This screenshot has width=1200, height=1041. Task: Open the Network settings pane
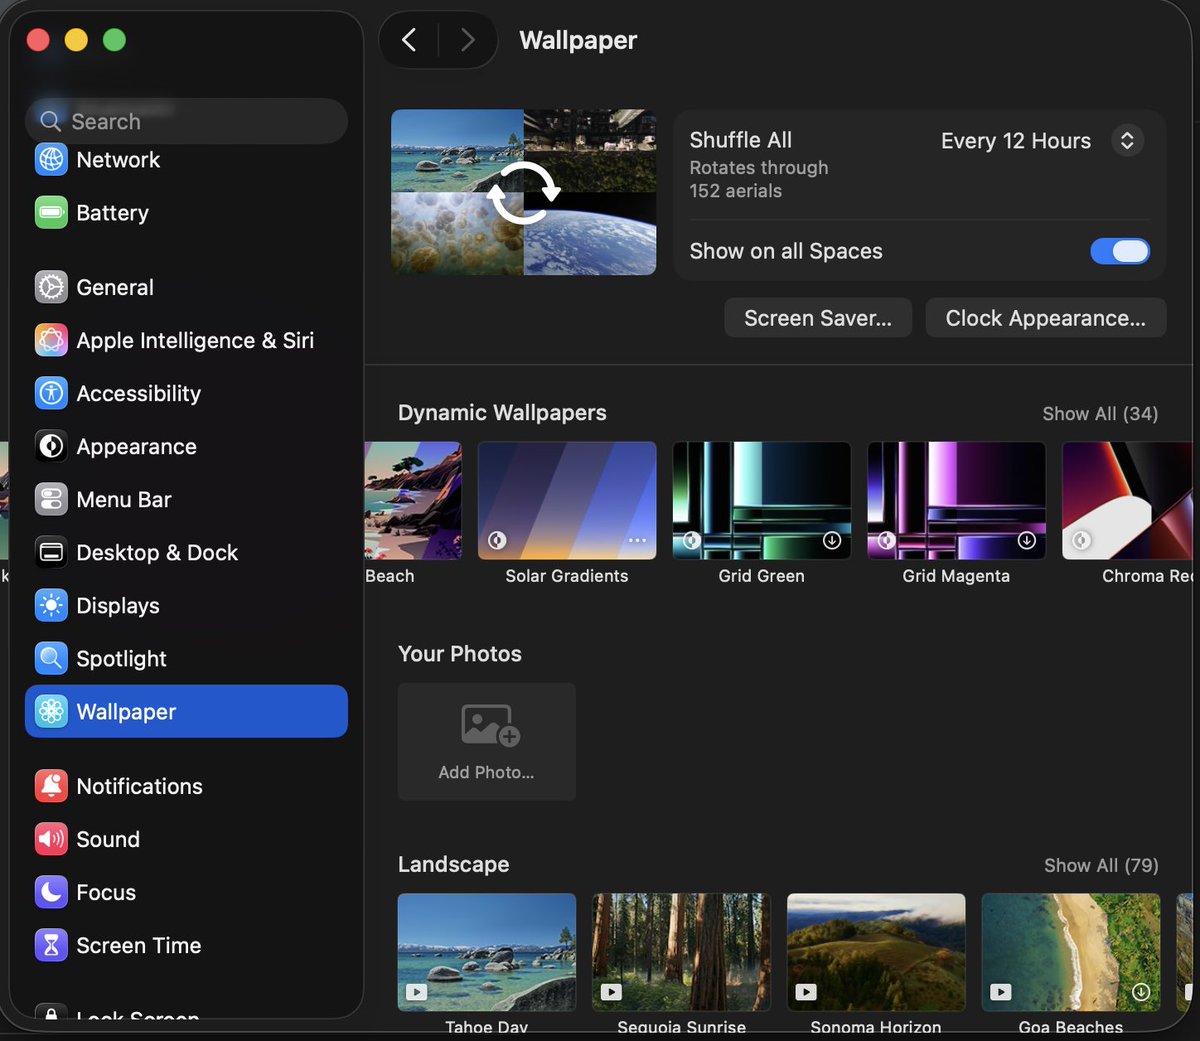[x=186, y=159]
